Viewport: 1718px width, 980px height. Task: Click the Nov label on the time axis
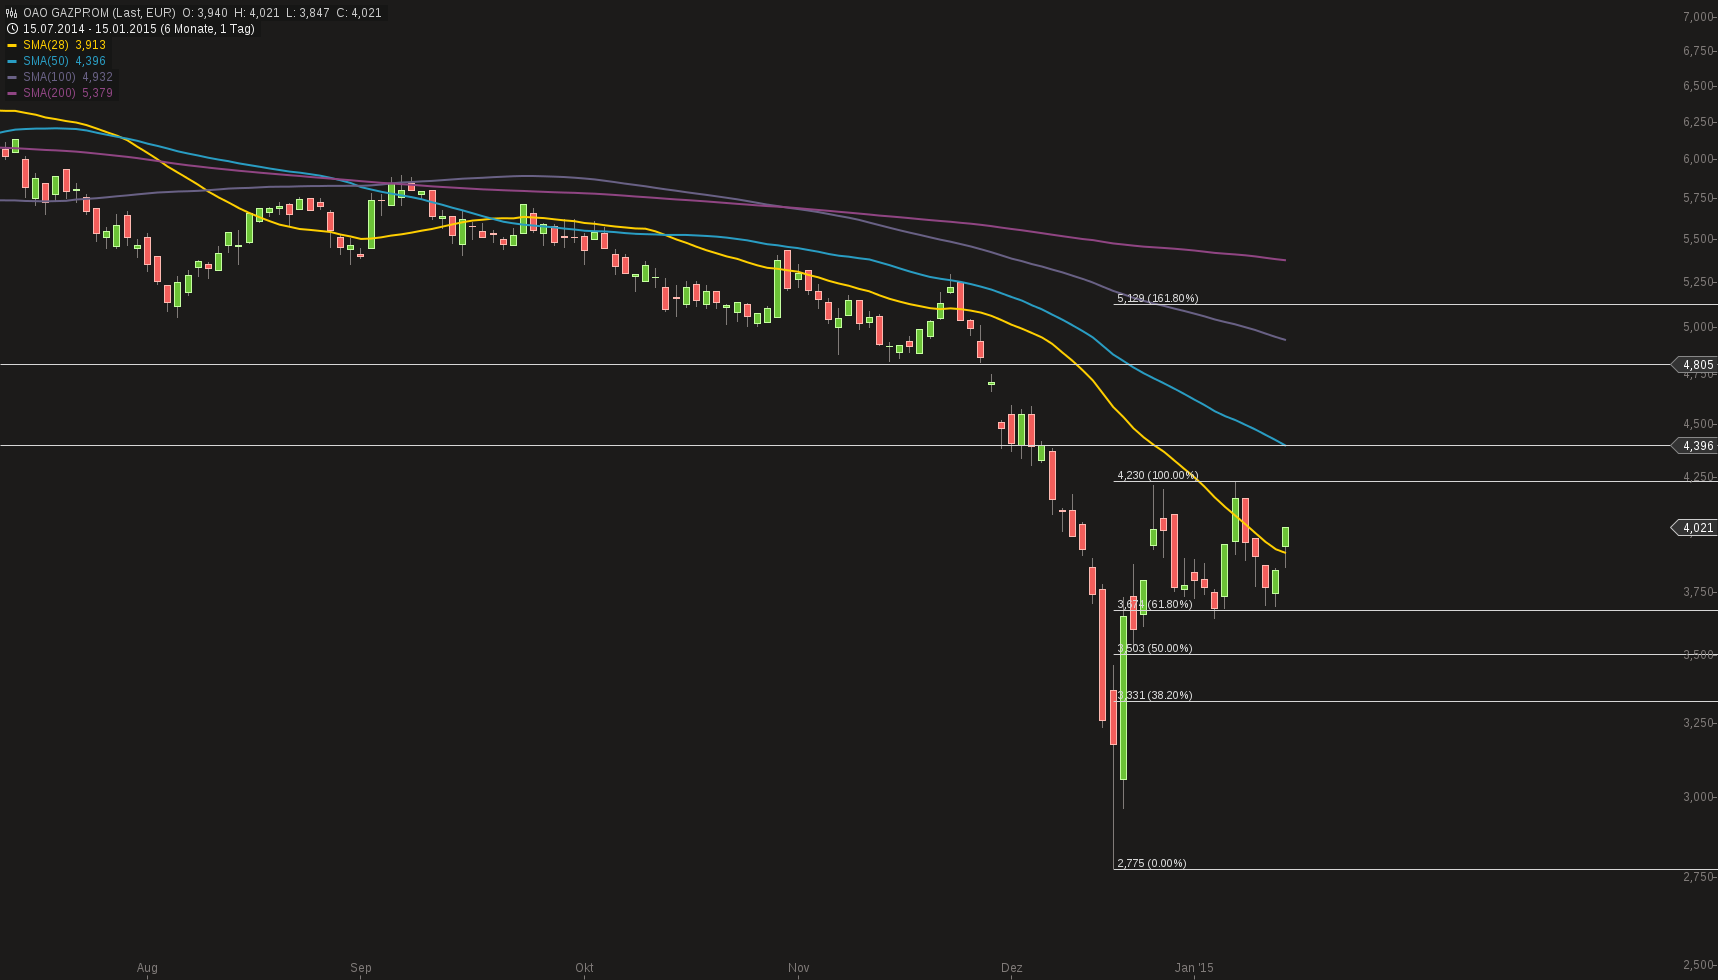(798, 968)
